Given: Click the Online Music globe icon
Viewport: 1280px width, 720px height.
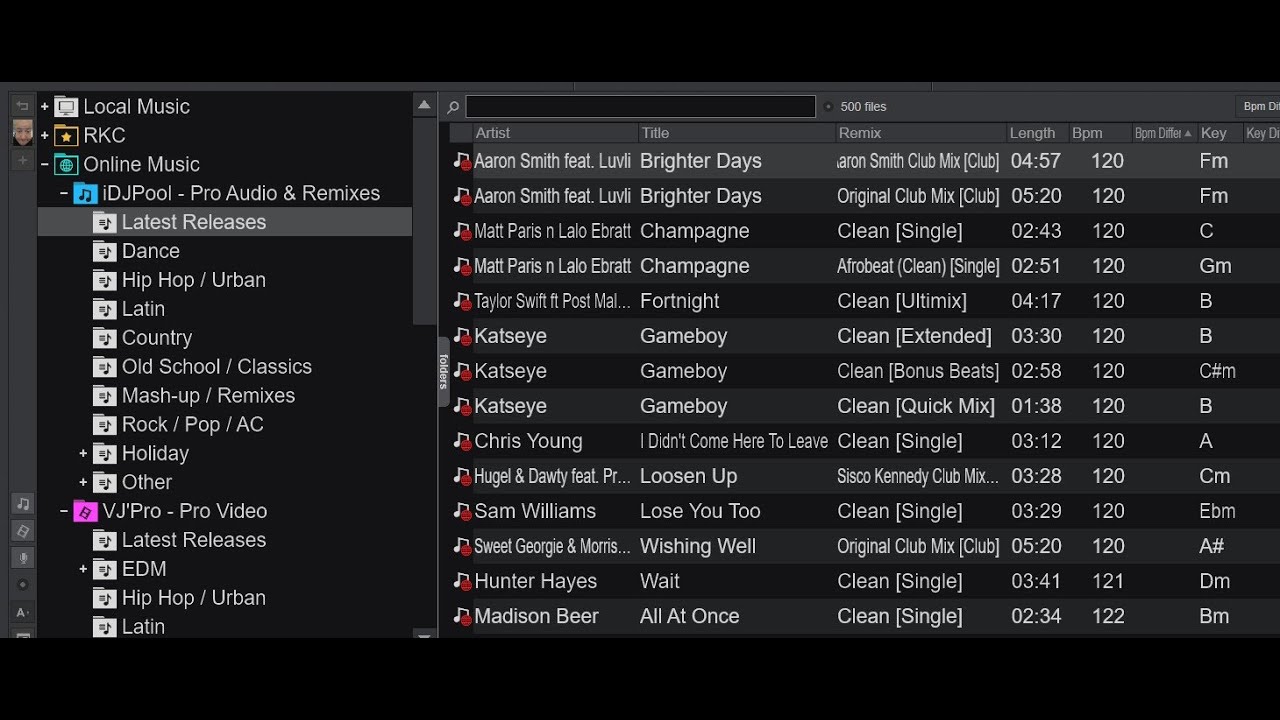Looking at the screenshot, I should [66, 164].
